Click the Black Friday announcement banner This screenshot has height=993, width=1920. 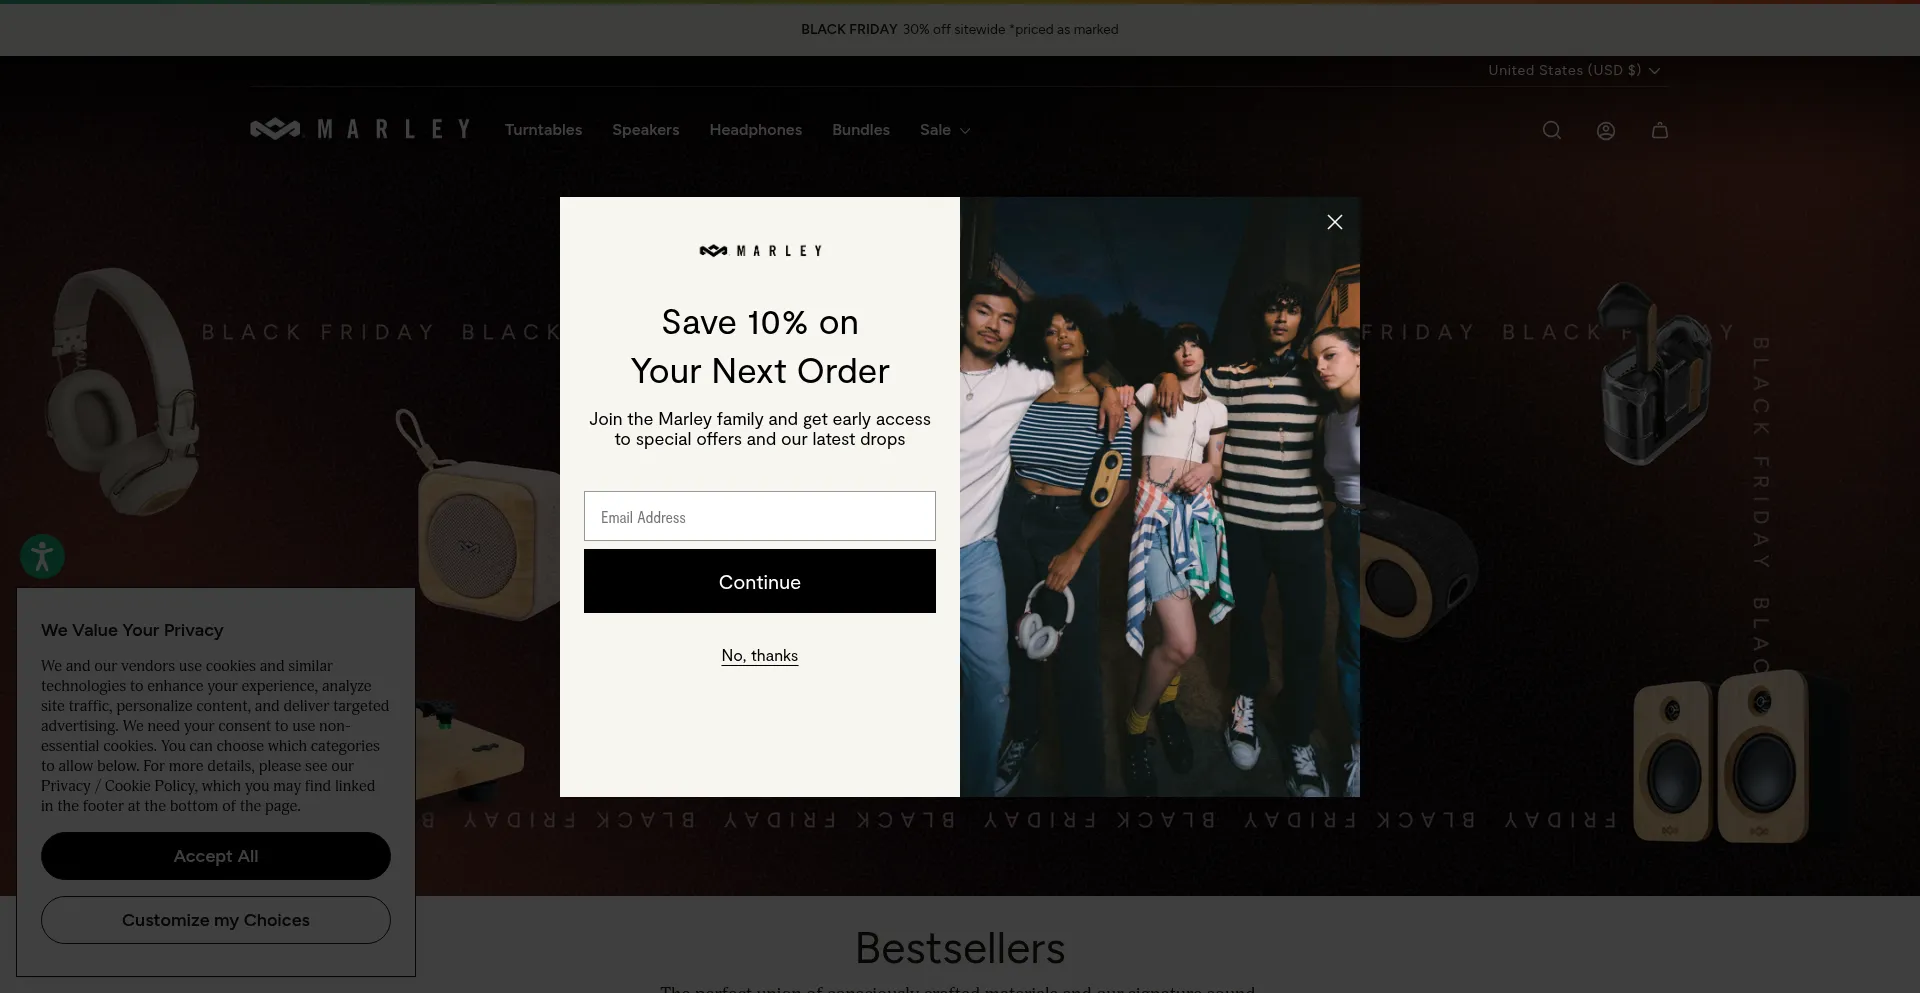click(960, 29)
